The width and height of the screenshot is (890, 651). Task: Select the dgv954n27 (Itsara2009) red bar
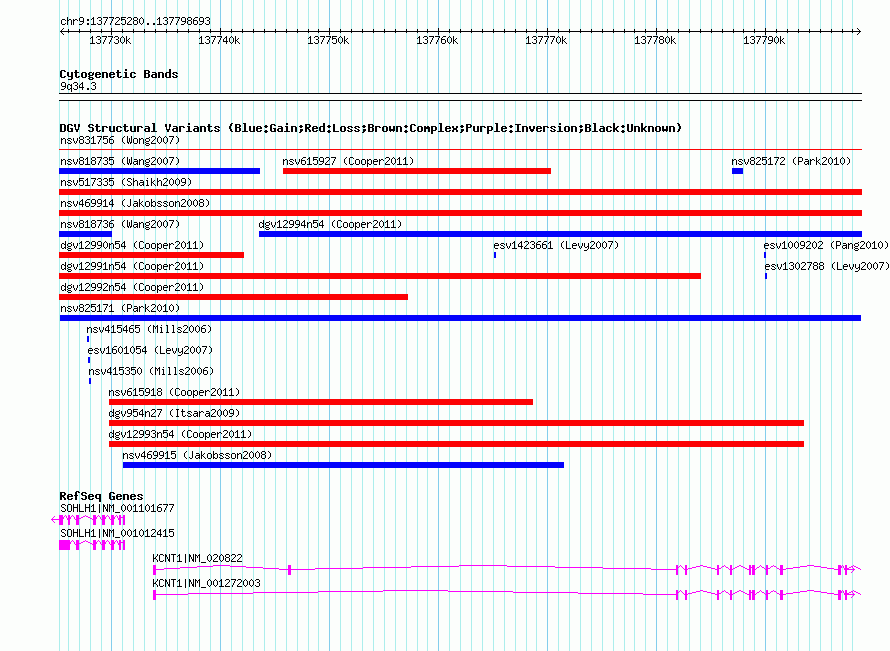click(456, 423)
